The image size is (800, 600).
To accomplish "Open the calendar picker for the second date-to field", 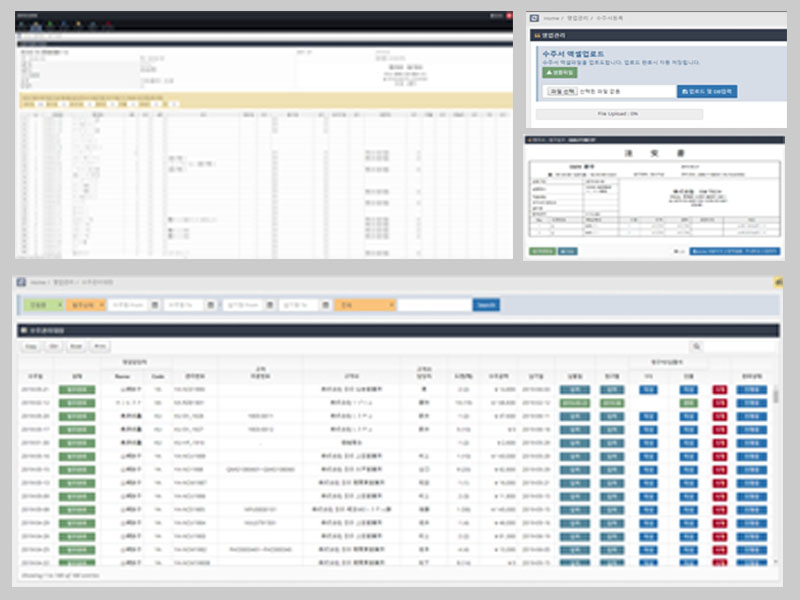I will tap(326, 304).
